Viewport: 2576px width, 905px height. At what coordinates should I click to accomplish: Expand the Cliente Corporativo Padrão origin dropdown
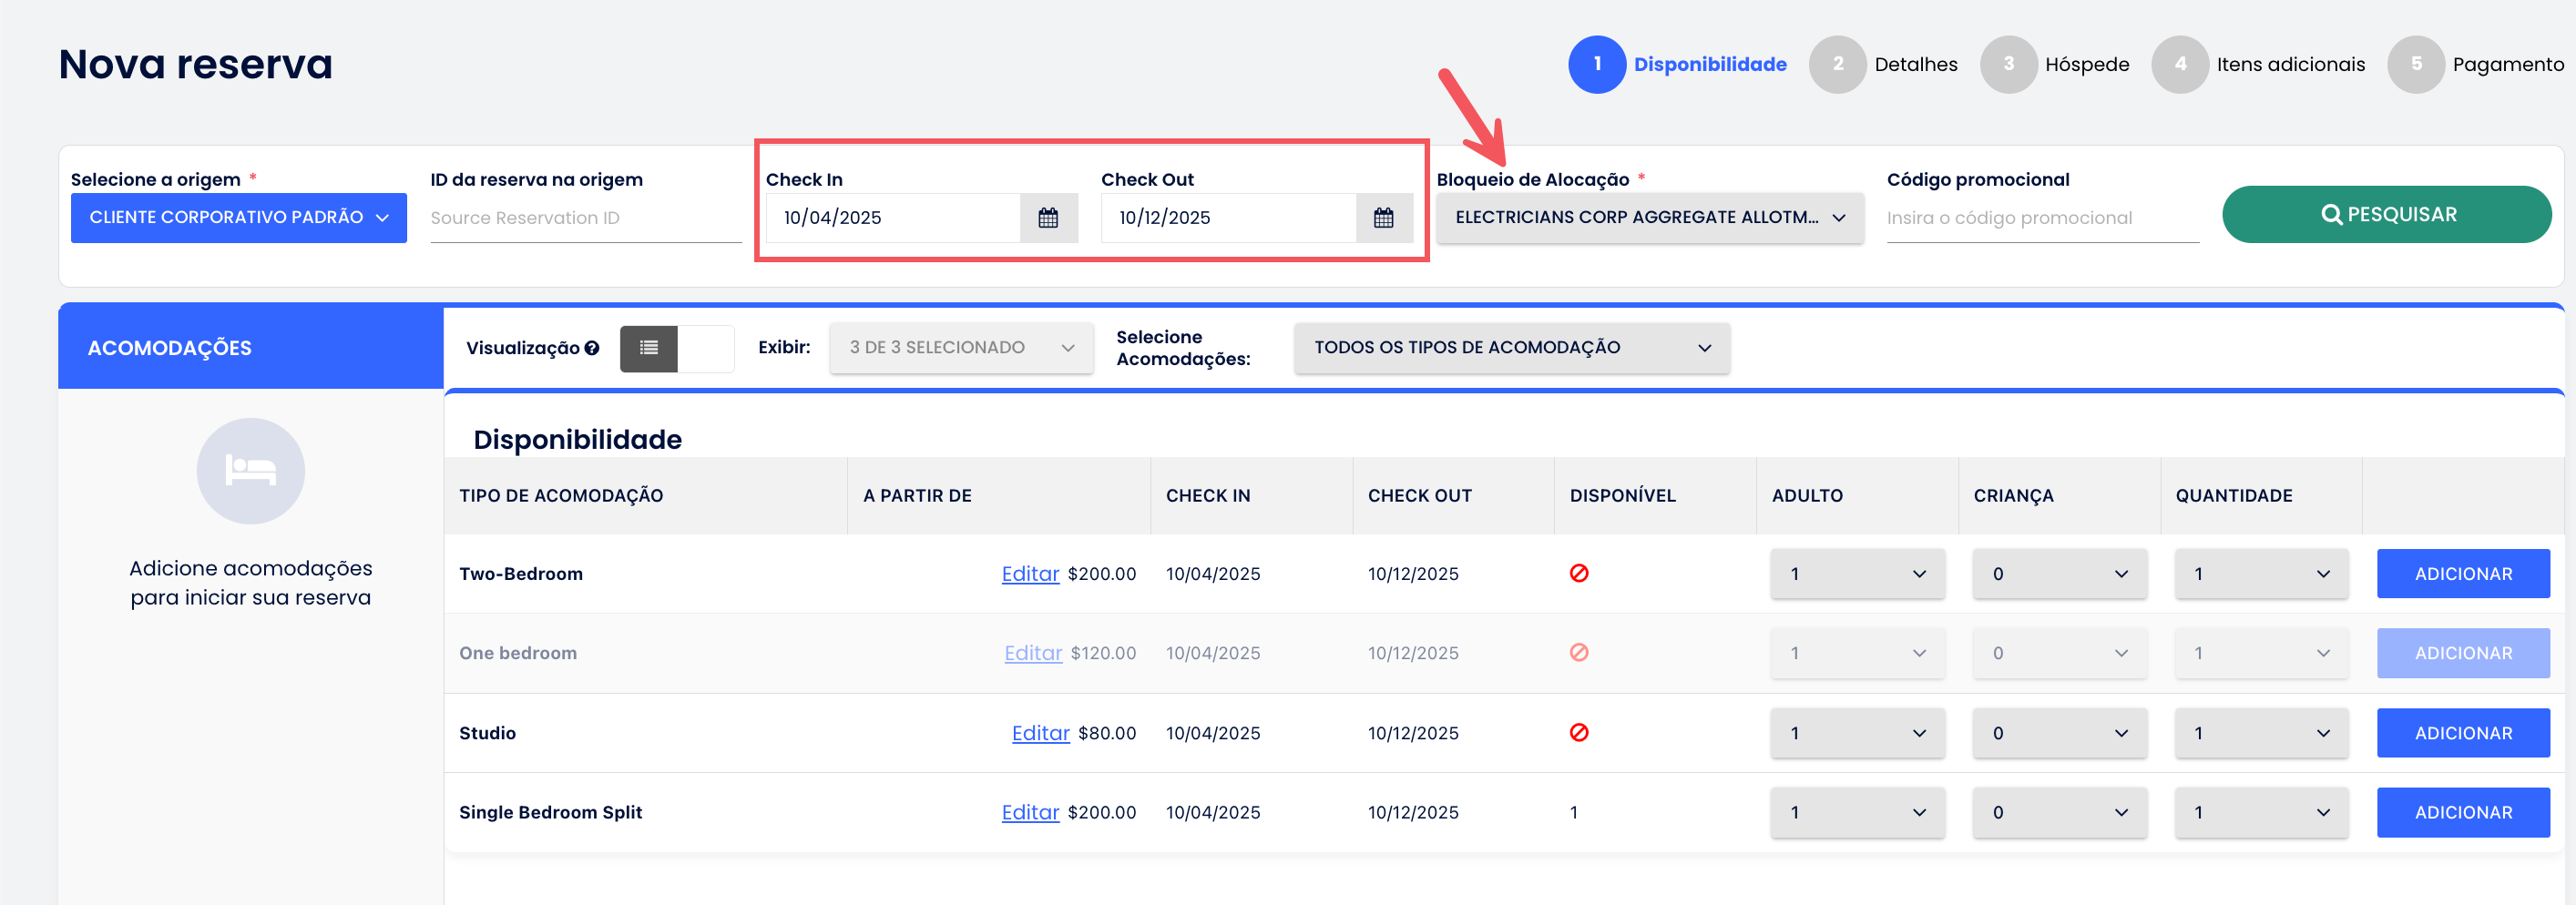(x=238, y=218)
